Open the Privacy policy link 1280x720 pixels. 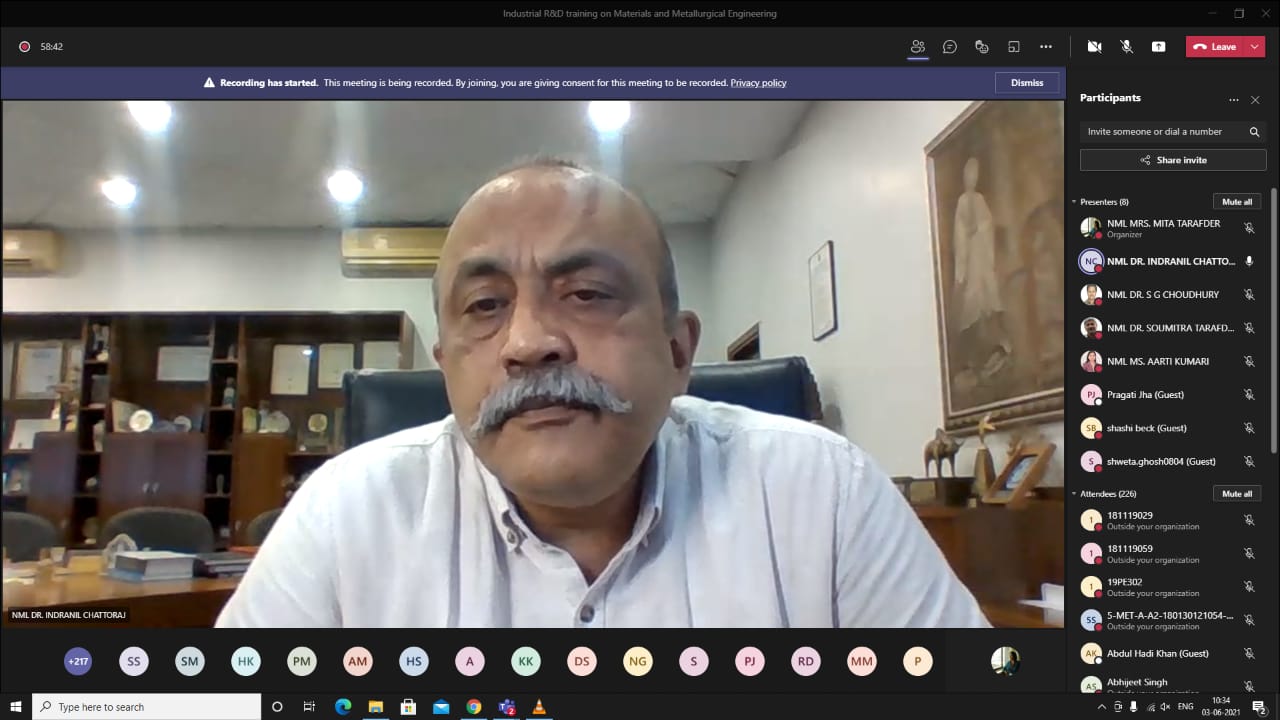coord(758,83)
